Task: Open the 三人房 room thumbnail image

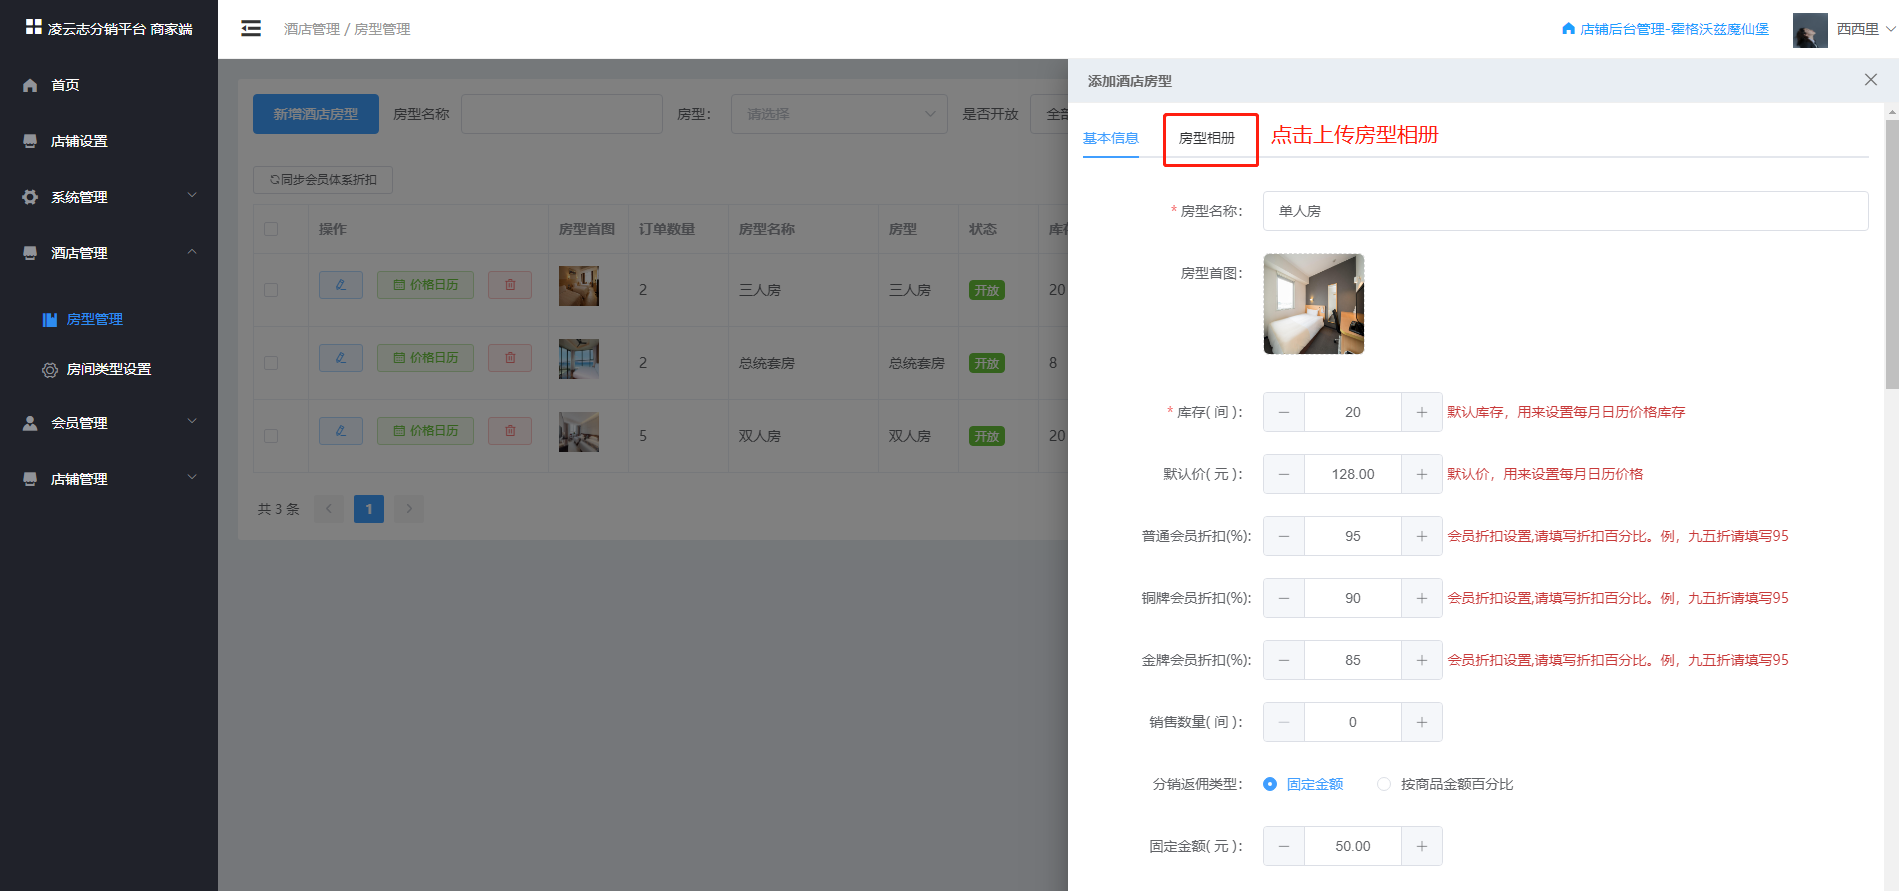Action: pyautogui.click(x=579, y=286)
